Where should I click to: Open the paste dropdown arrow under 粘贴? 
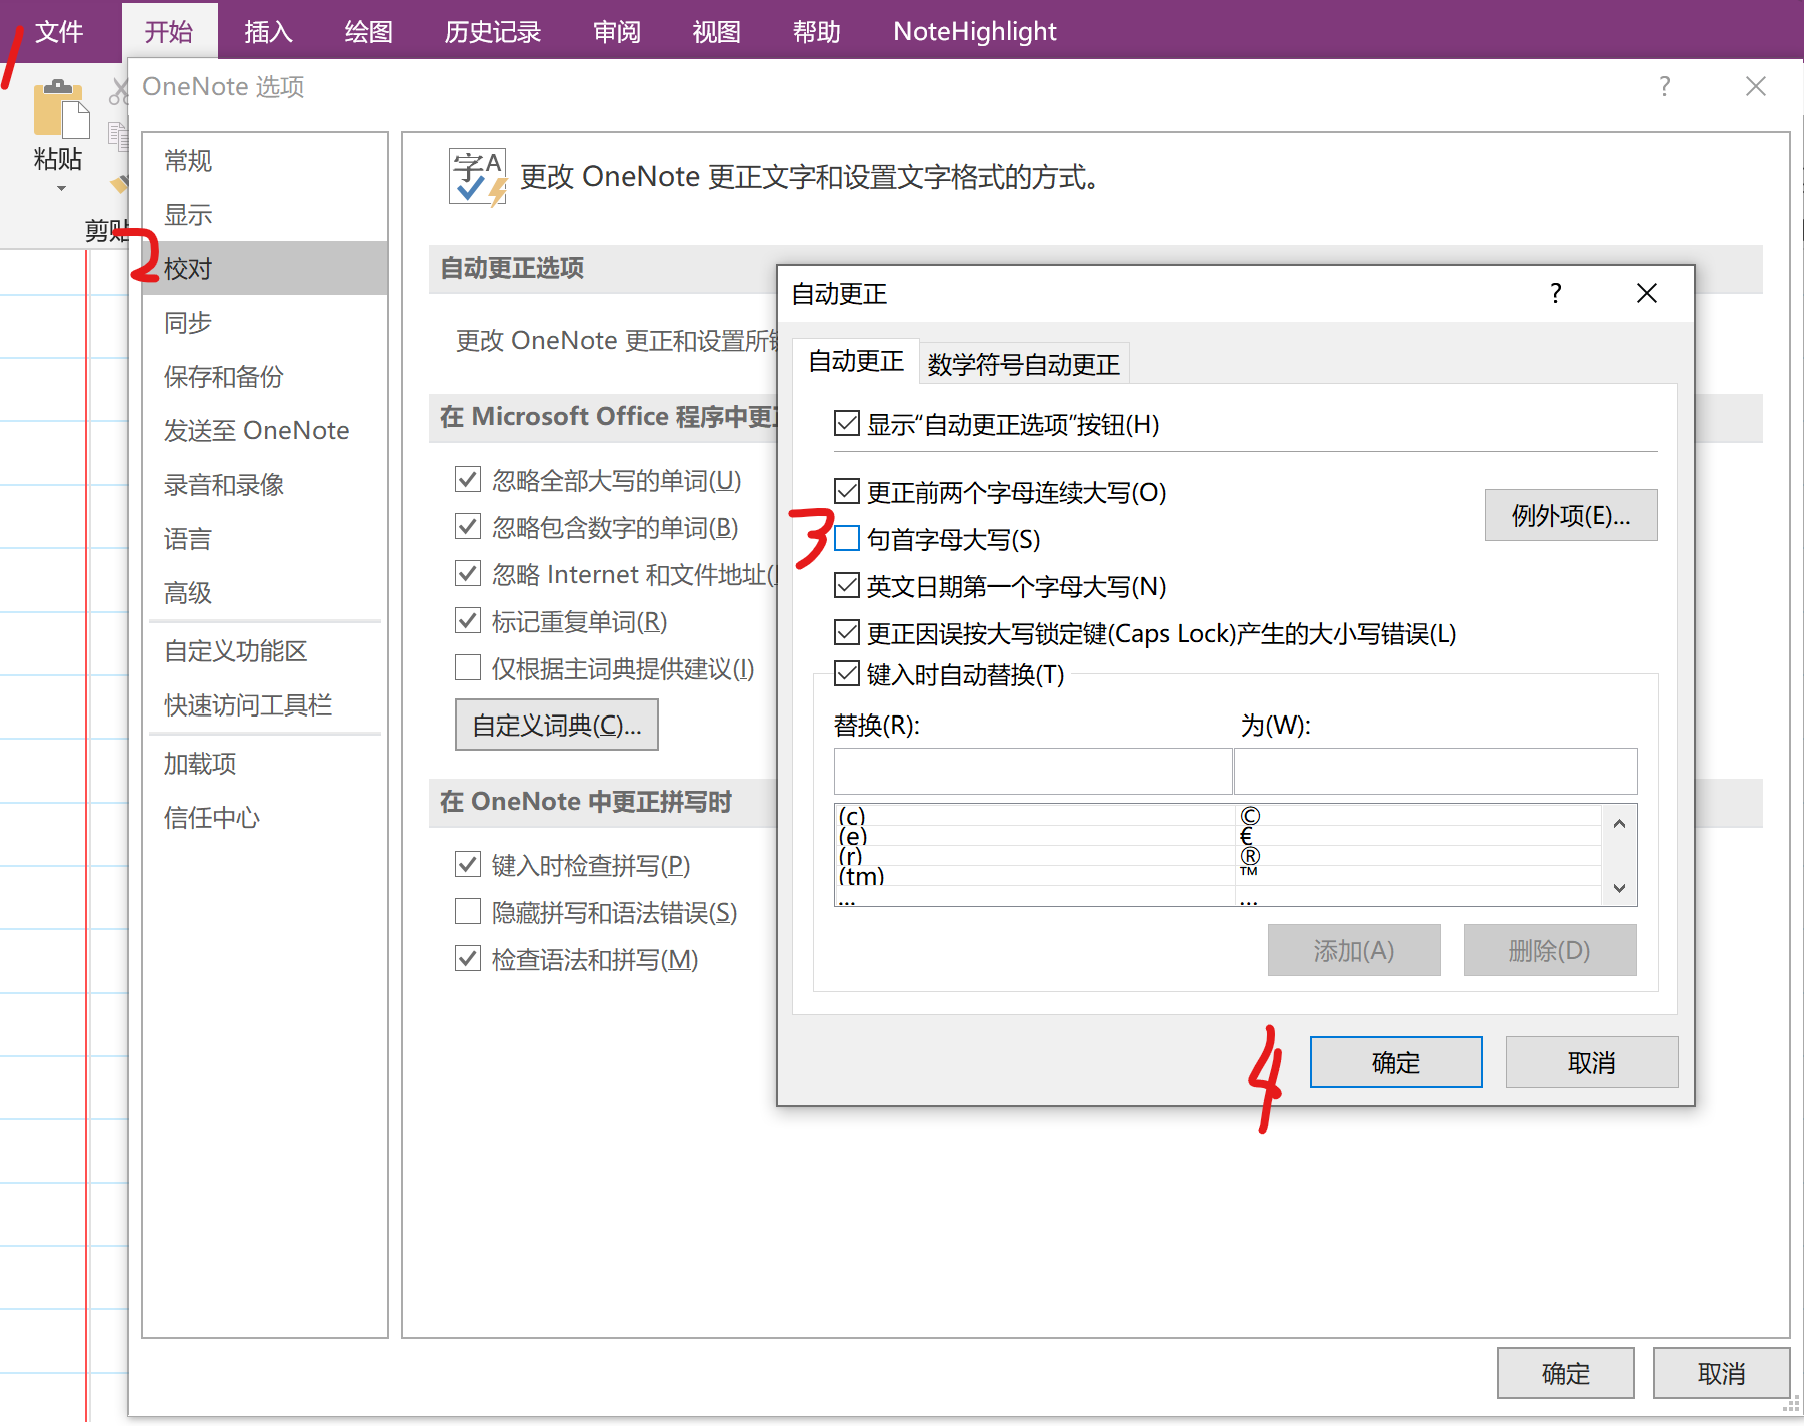coord(61,188)
